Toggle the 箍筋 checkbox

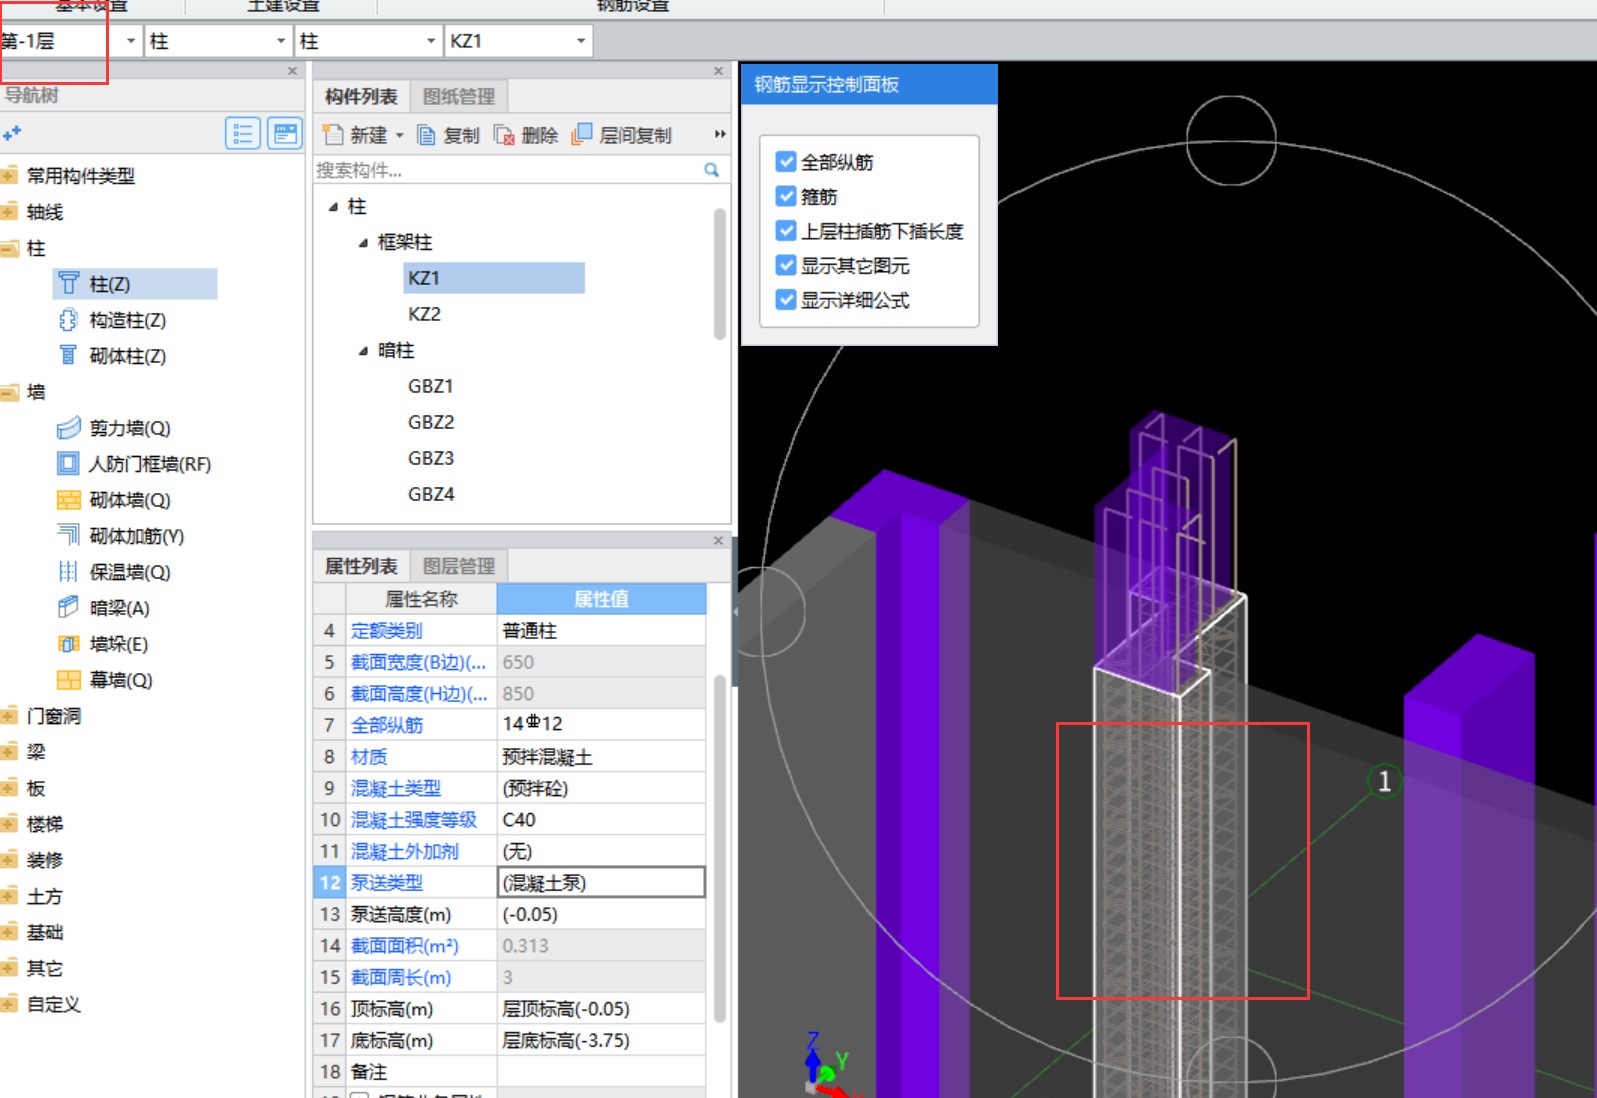786,196
